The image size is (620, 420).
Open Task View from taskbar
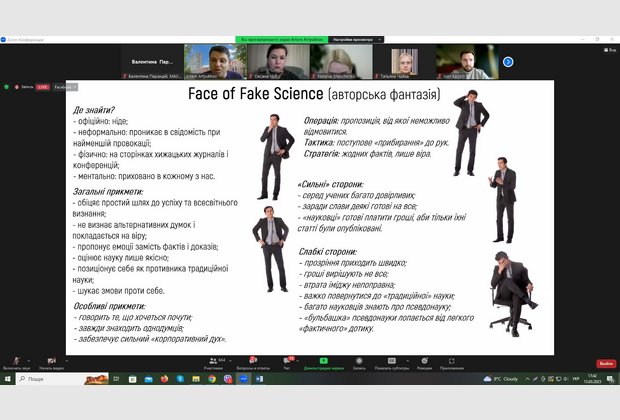[x=116, y=379]
